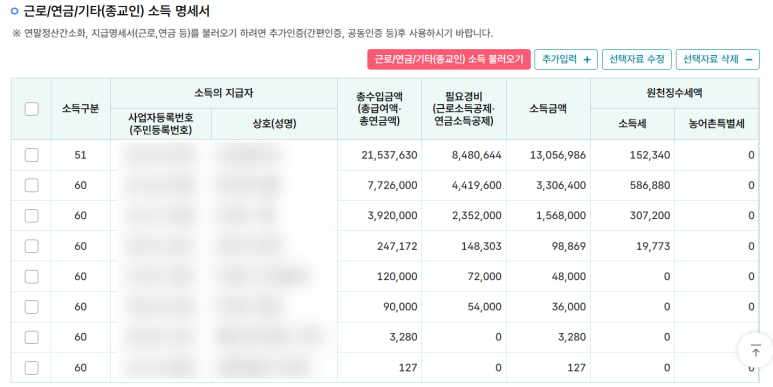Check the row with total 127

tap(32, 367)
